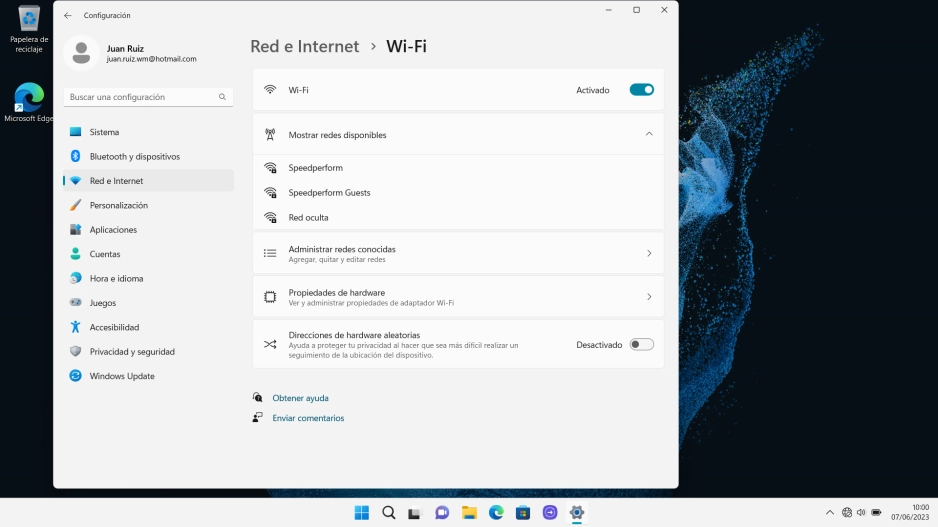The height and width of the screenshot is (527, 938).
Task: Click the shuffle icon for random hardware addresses
Action: (x=270, y=345)
